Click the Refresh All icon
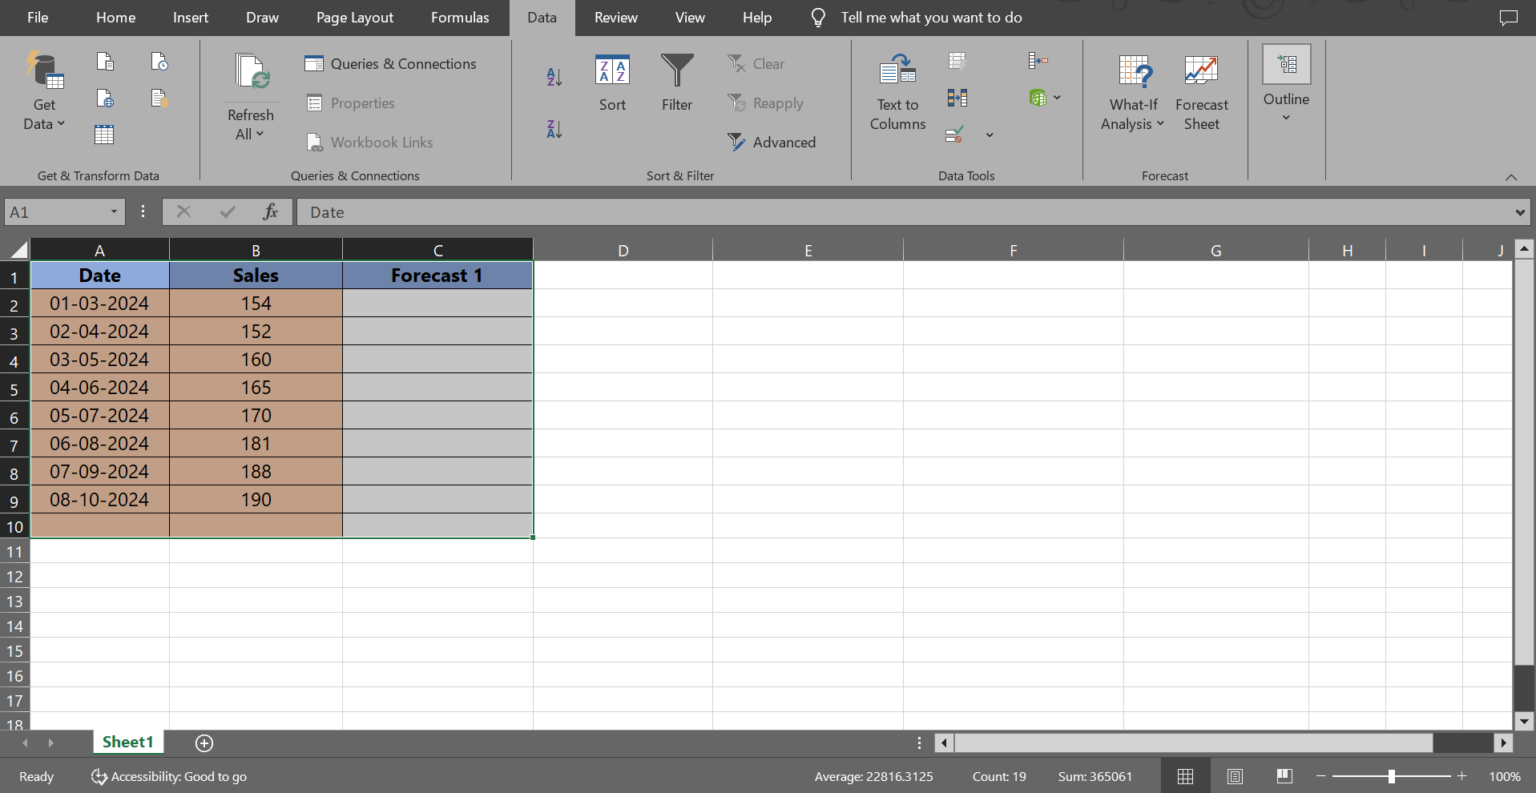1536x793 pixels. click(x=251, y=74)
